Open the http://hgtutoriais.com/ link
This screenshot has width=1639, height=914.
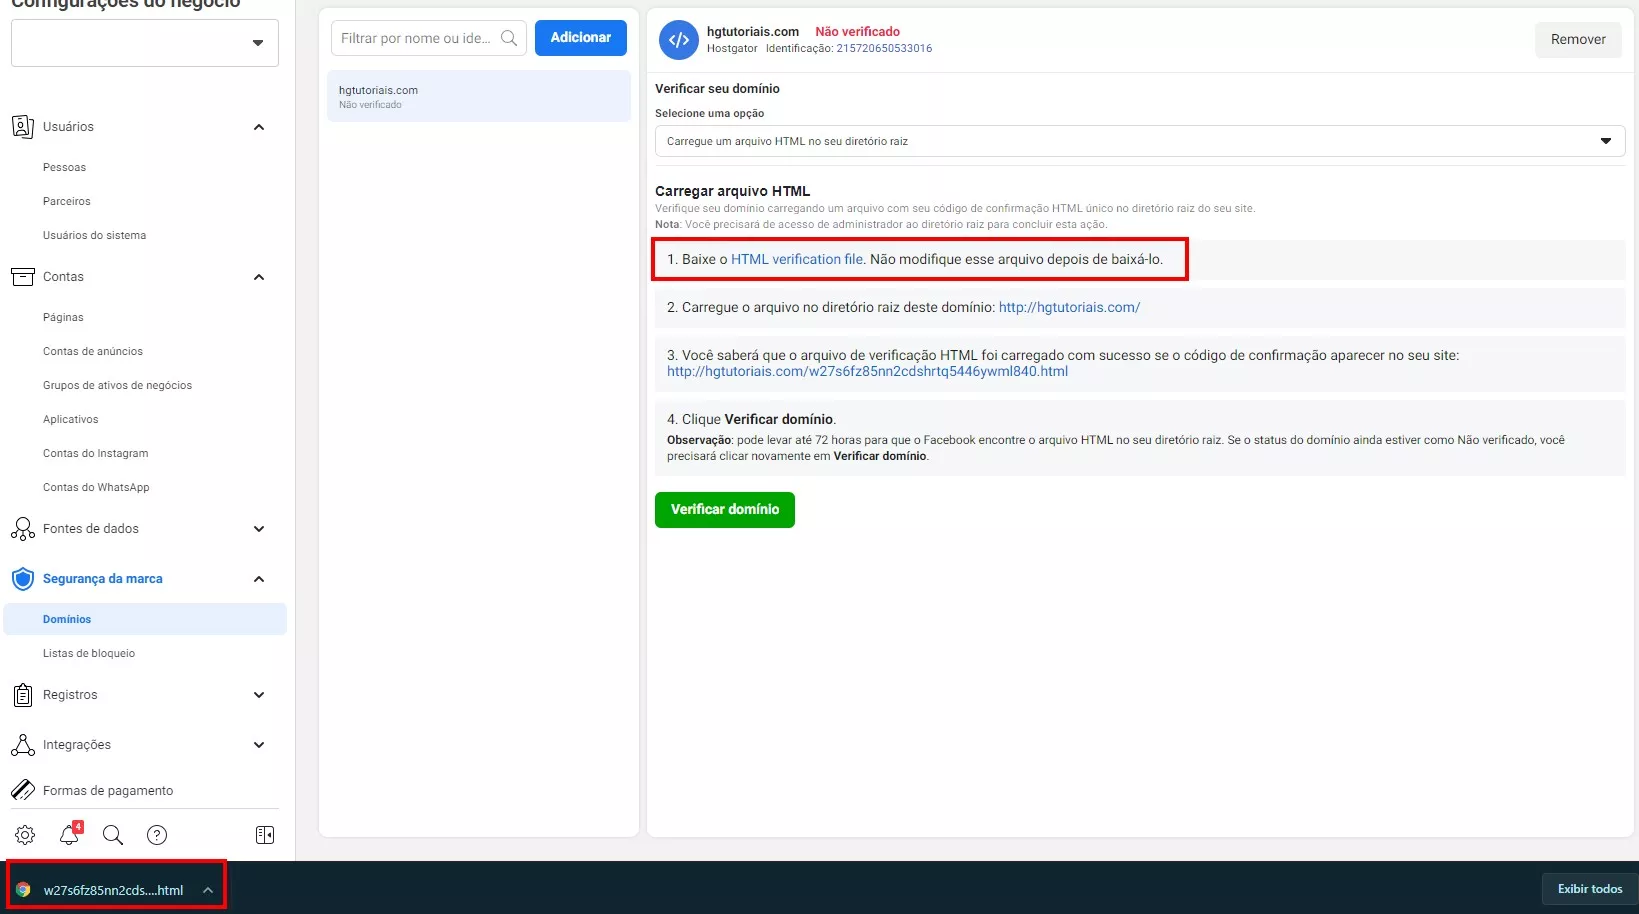(1069, 307)
